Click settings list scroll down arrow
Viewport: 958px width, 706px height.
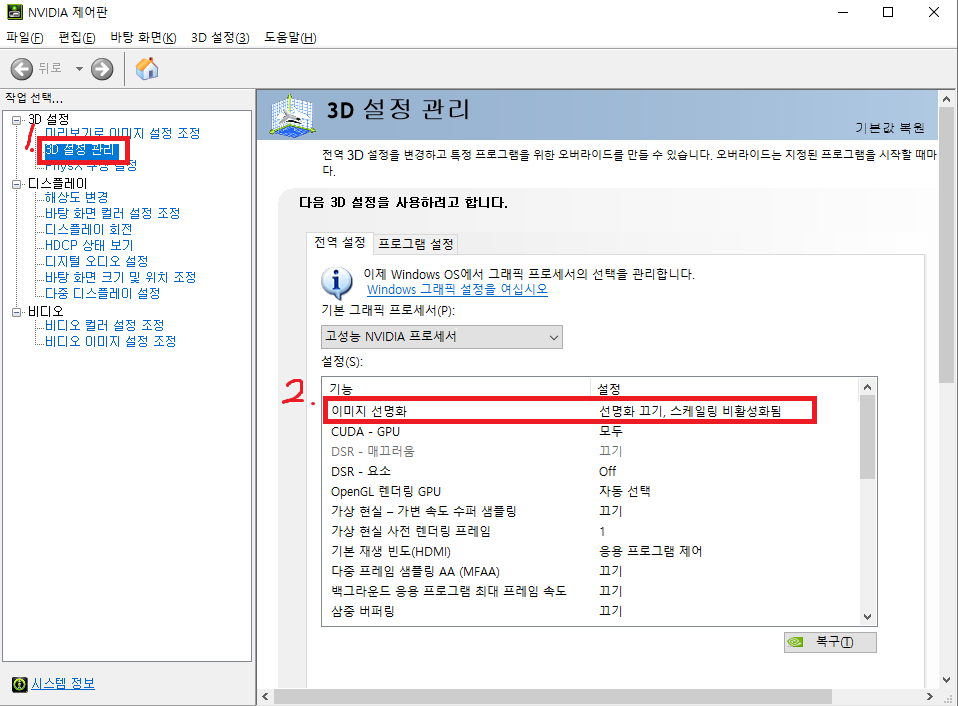[x=868, y=617]
